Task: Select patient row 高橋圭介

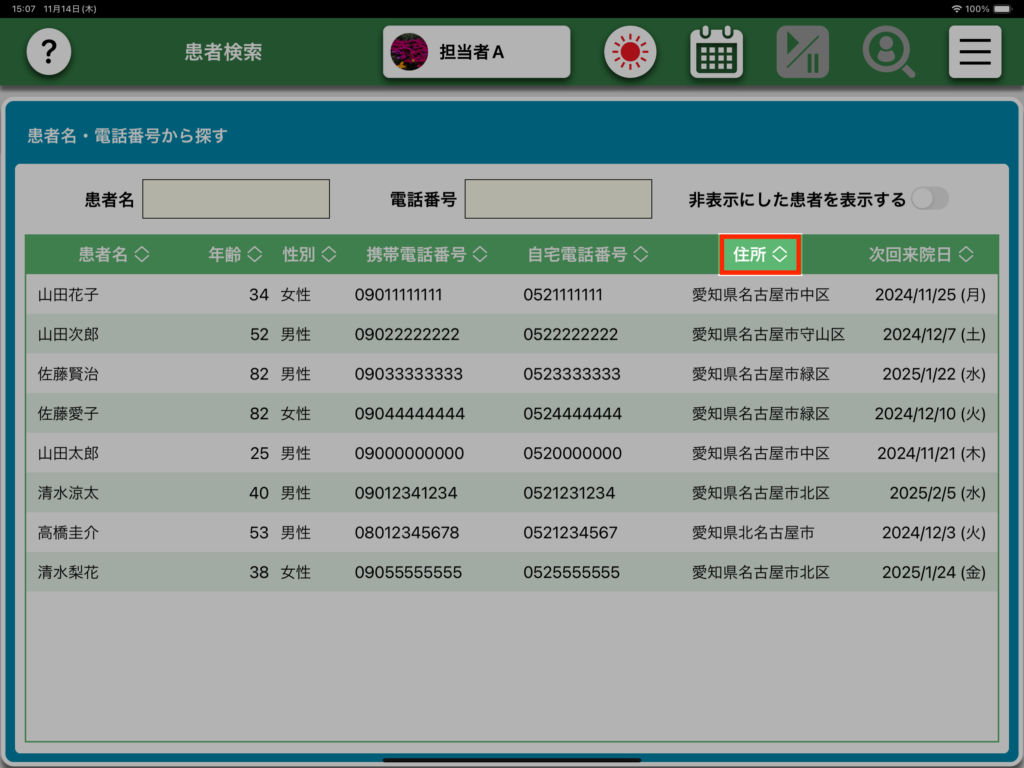Action: [511, 533]
